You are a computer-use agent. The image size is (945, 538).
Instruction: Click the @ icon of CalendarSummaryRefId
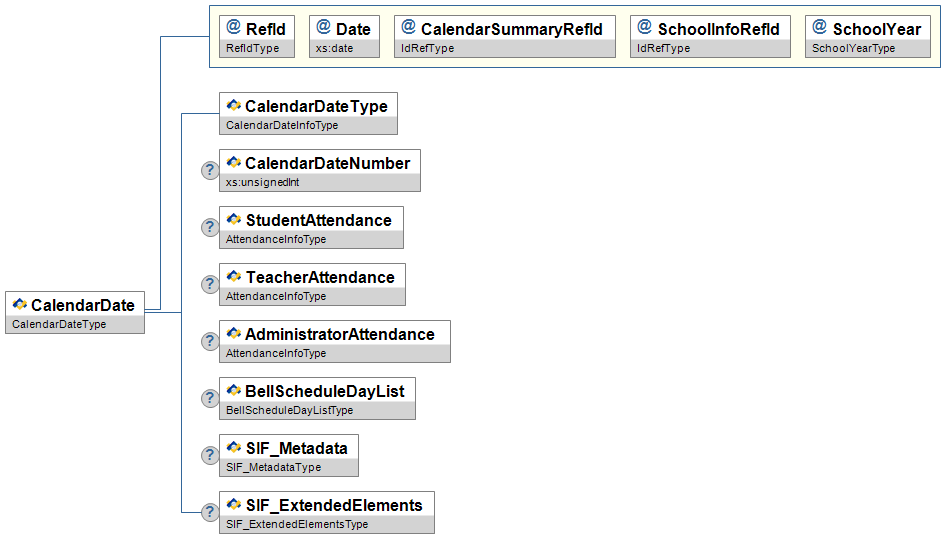point(409,27)
